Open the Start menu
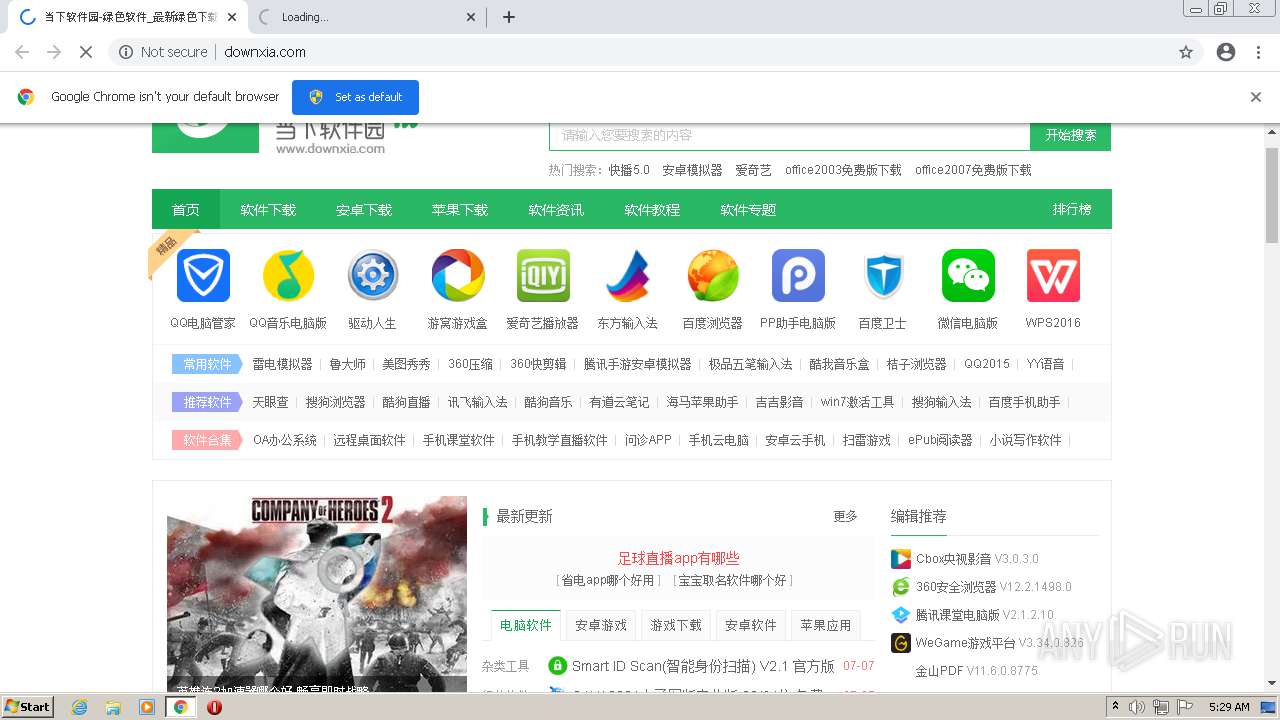Image resolution: width=1280 pixels, height=720 pixels. [28, 707]
